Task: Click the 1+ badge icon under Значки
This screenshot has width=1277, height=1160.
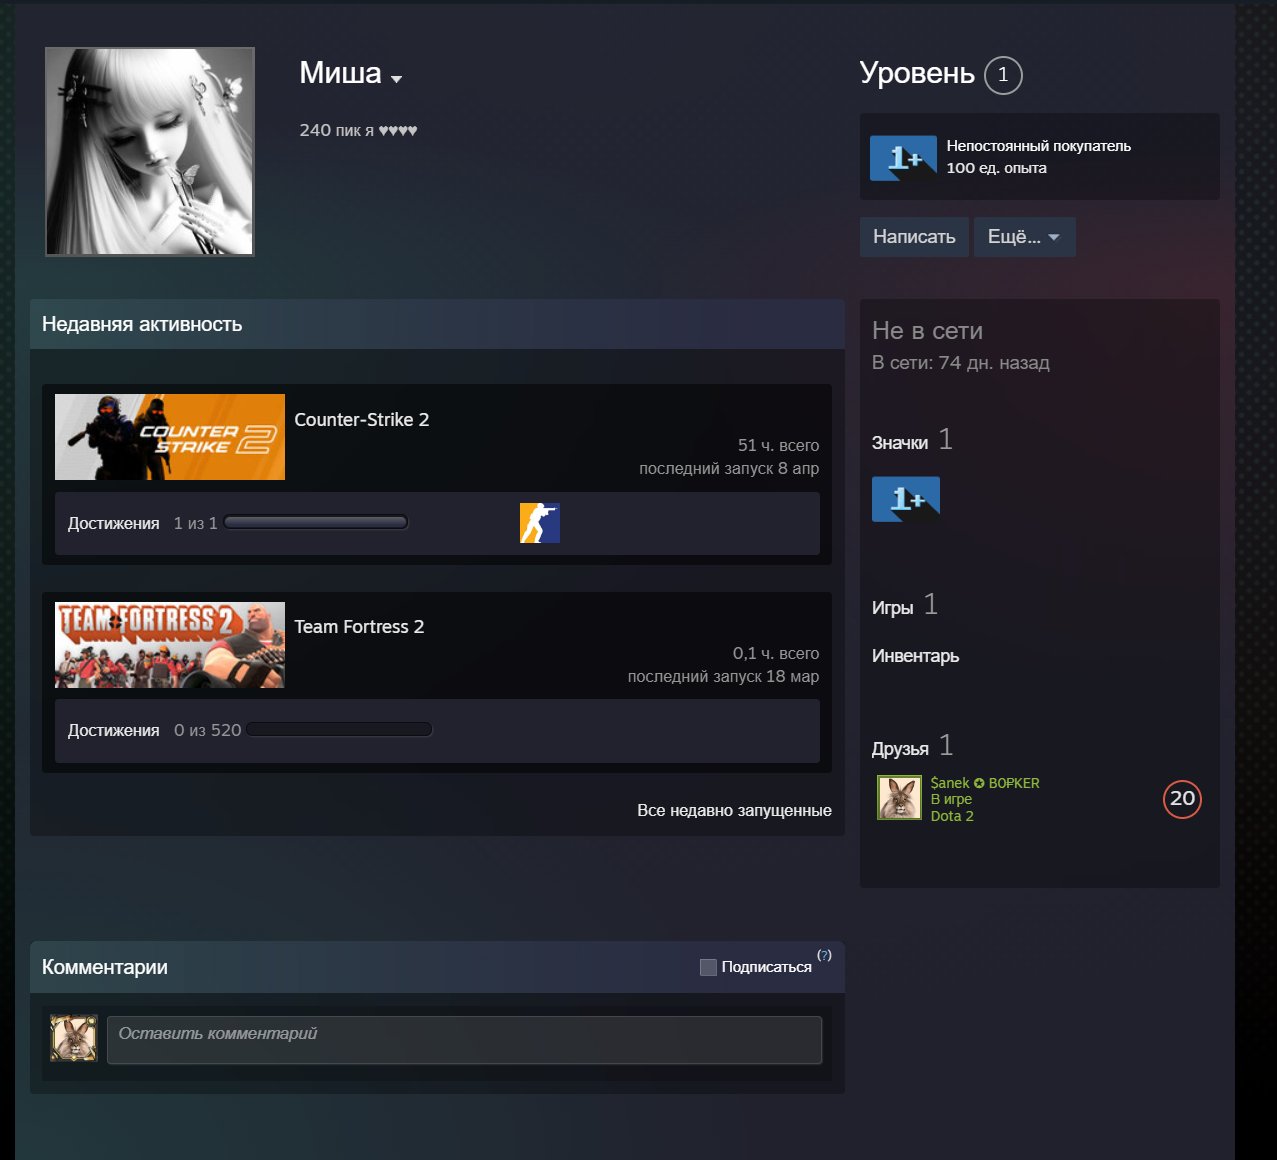Action: coord(906,499)
